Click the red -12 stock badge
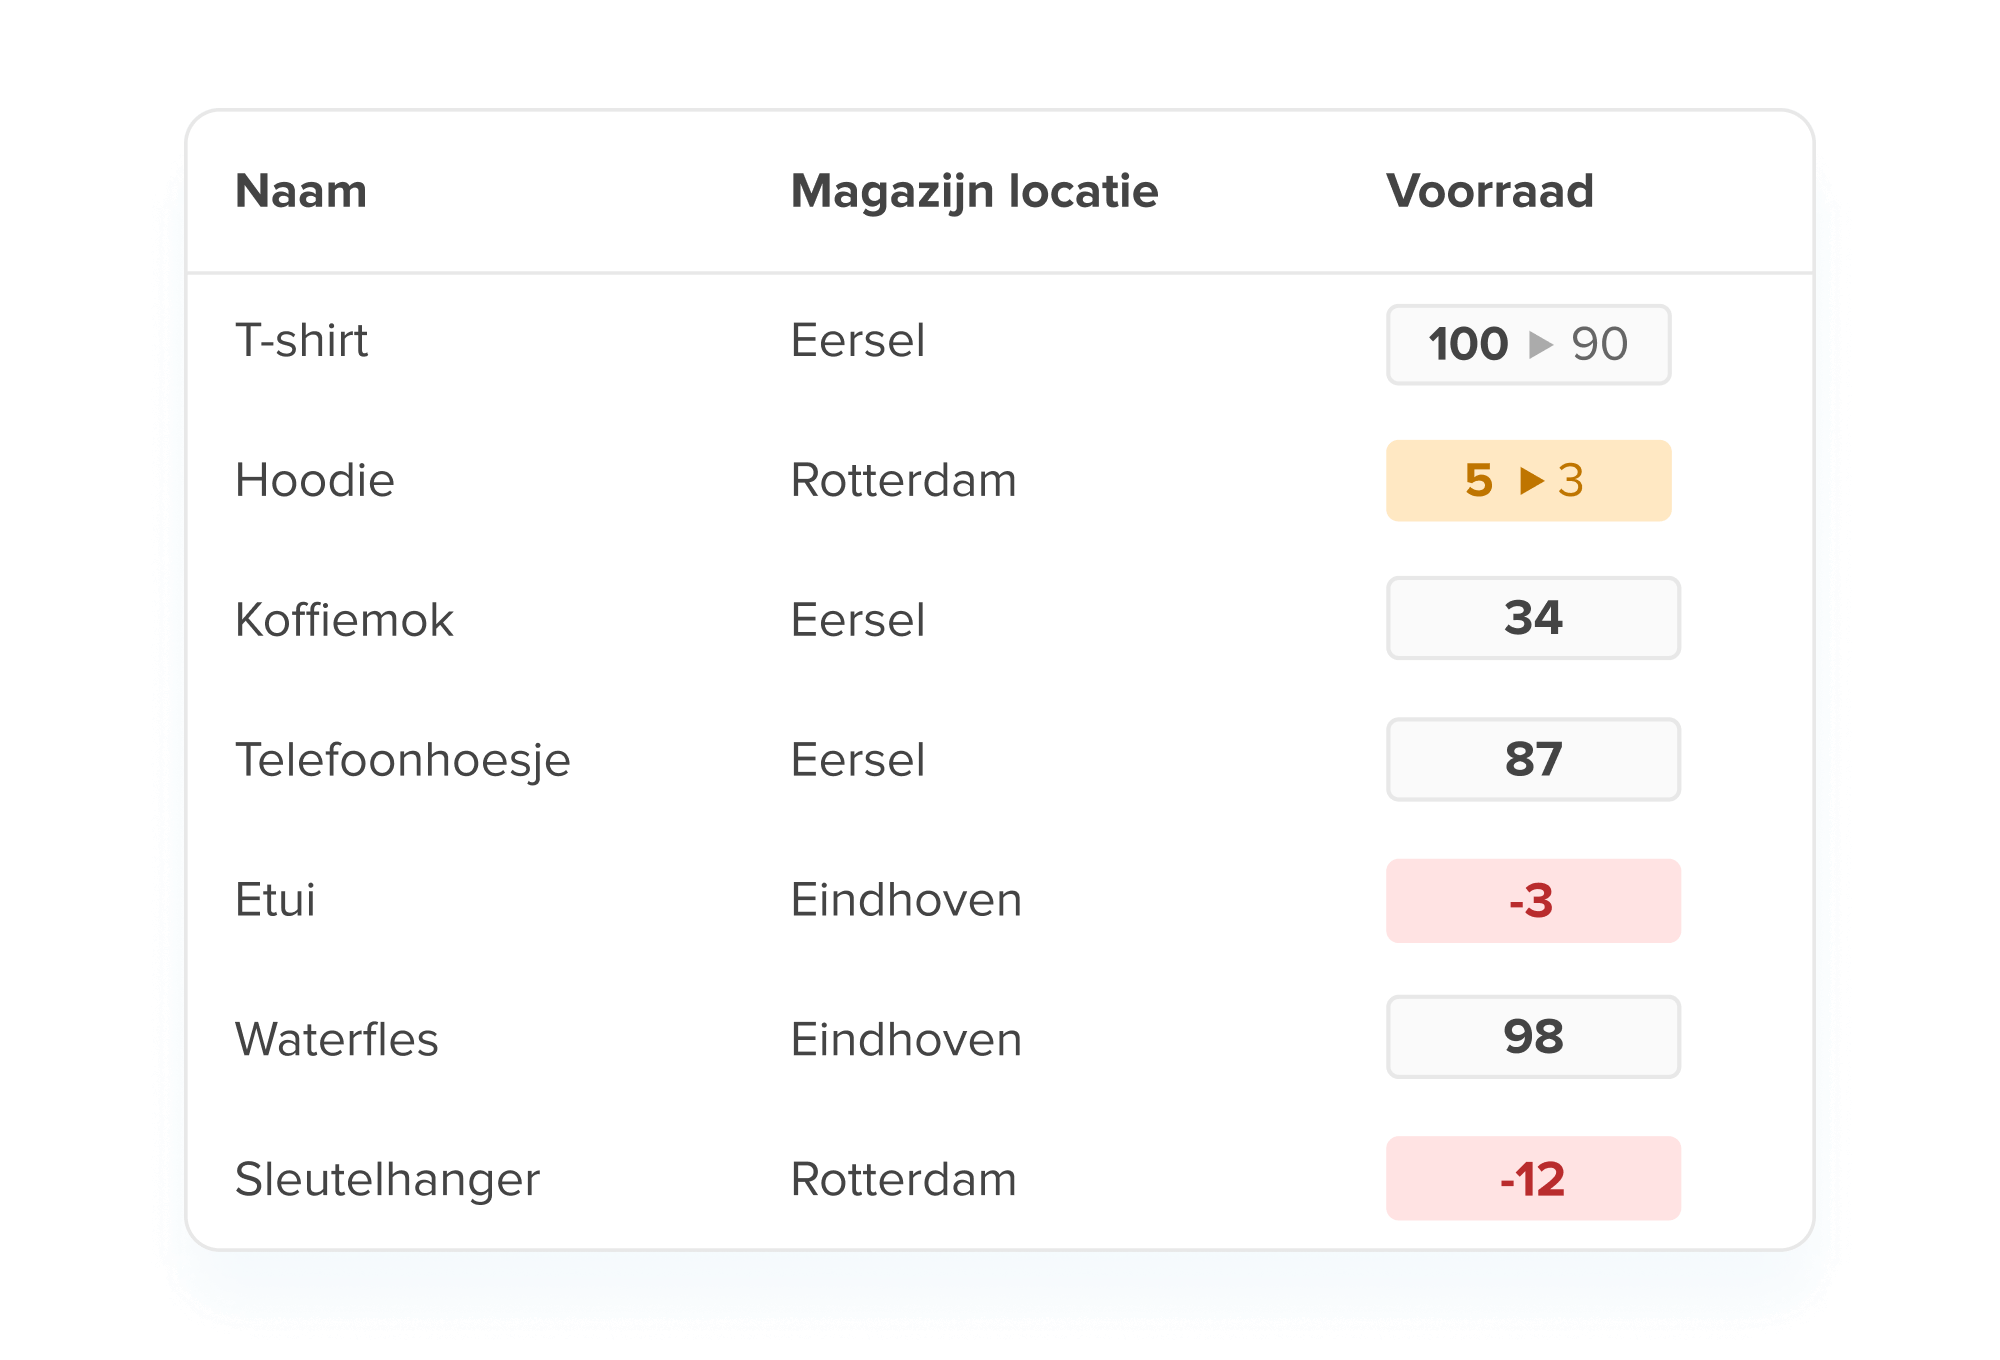Screen dimensions: 2000x1360 pos(1532,1179)
